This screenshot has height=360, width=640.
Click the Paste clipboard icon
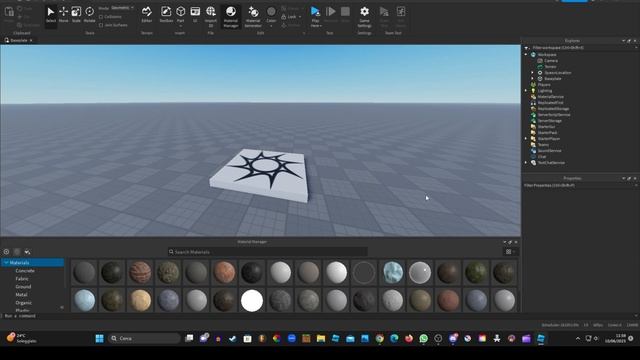pyautogui.click(x=9, y=12)
